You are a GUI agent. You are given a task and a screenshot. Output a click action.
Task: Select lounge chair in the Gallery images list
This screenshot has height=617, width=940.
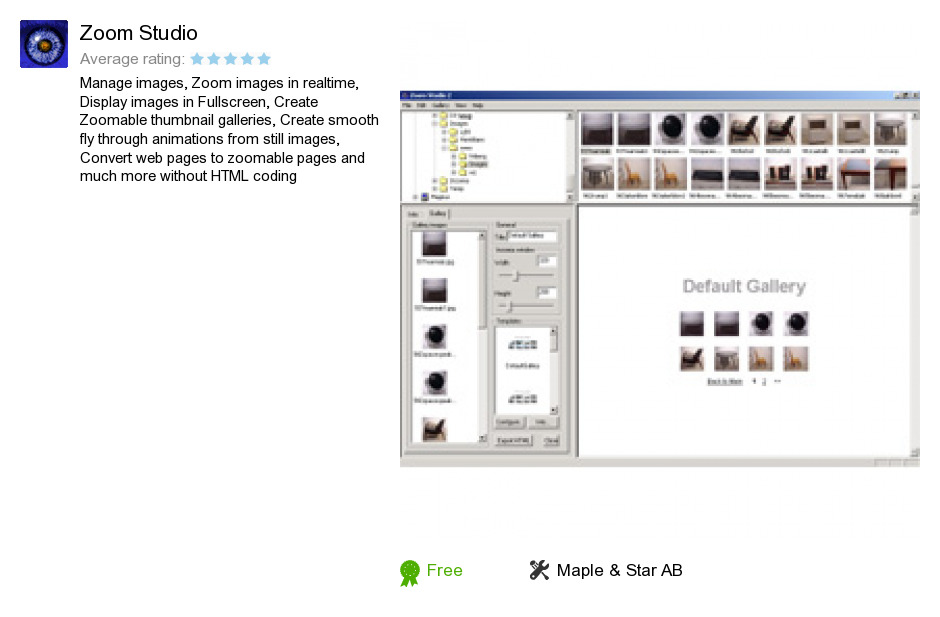(434, 429)
